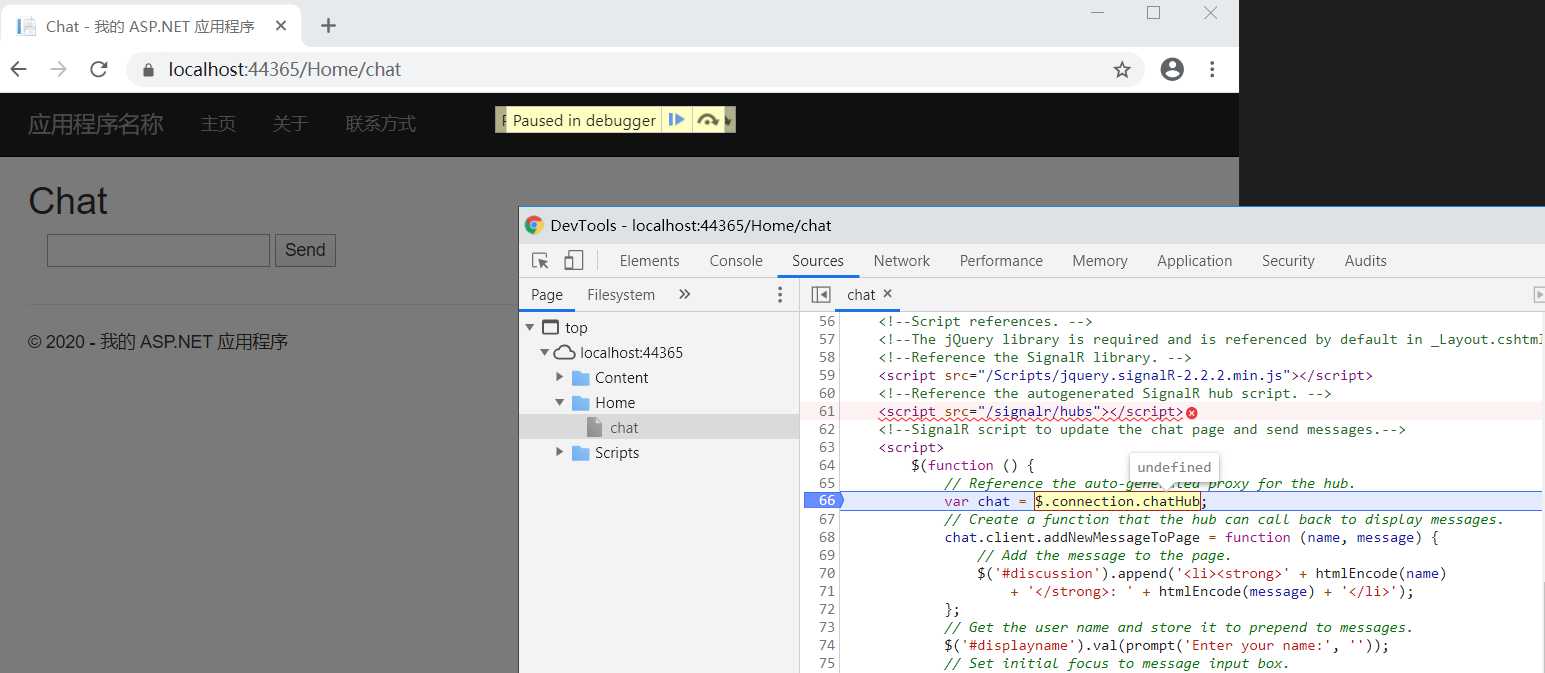Image resolution: width=1545 pixels, height=673 pixels.
Task: Open 联系方式 link in site navbar
Action: click(x=381, y=124)
